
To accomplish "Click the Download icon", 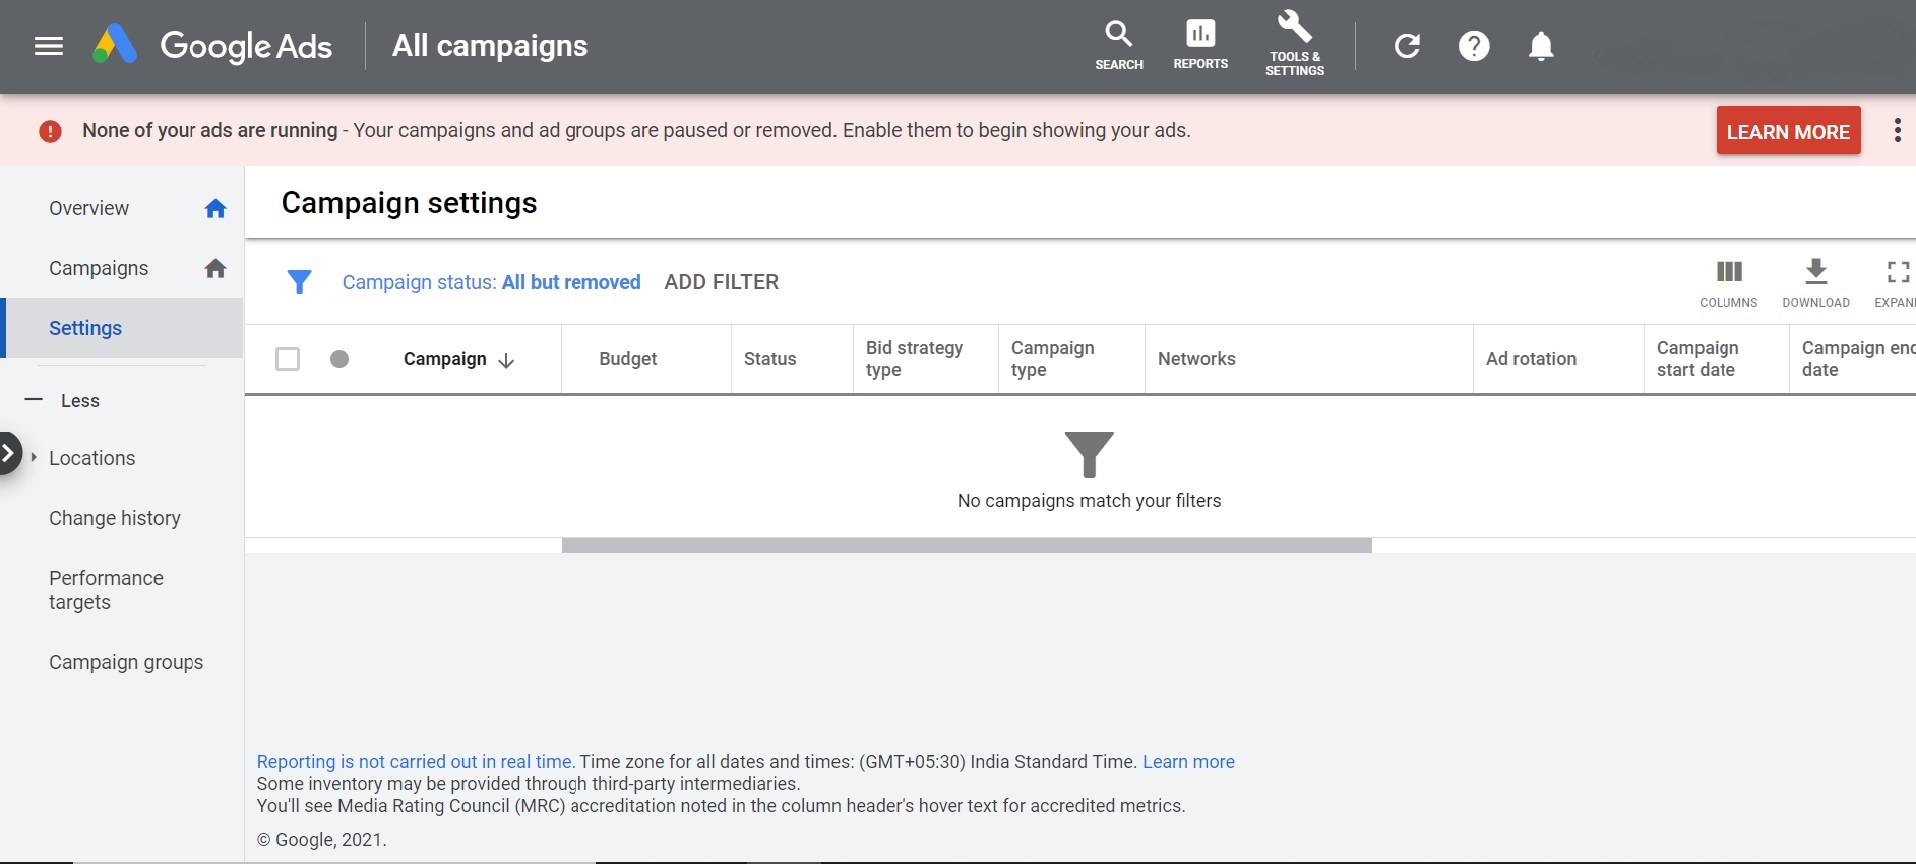I will pyautogui.click(x=1816, y=272).
